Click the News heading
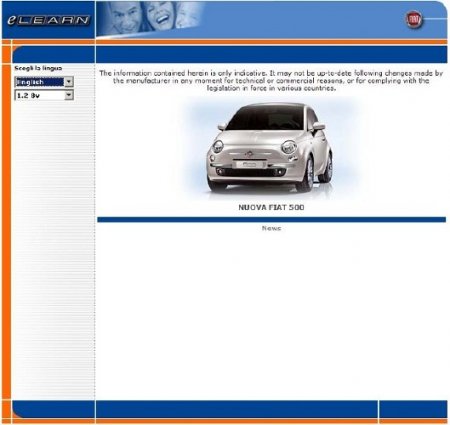This screenshot has height=425, width=450. coord(271,228)
